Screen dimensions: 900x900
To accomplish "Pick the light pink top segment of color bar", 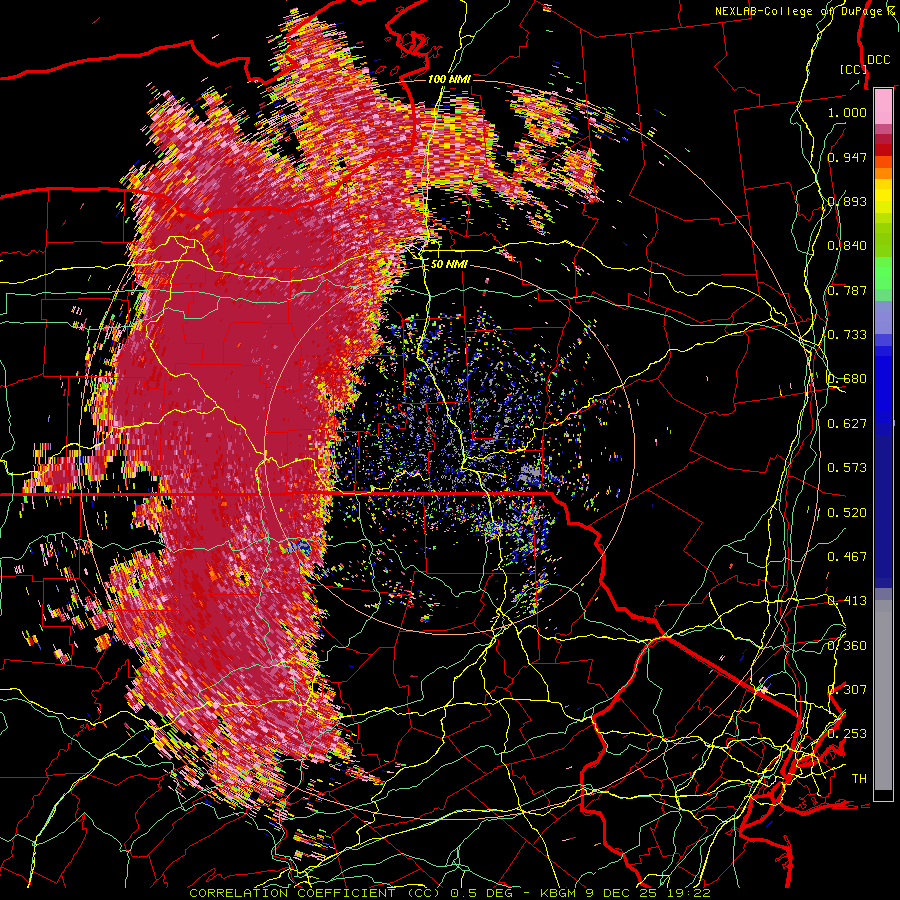I will coord(883,107).
